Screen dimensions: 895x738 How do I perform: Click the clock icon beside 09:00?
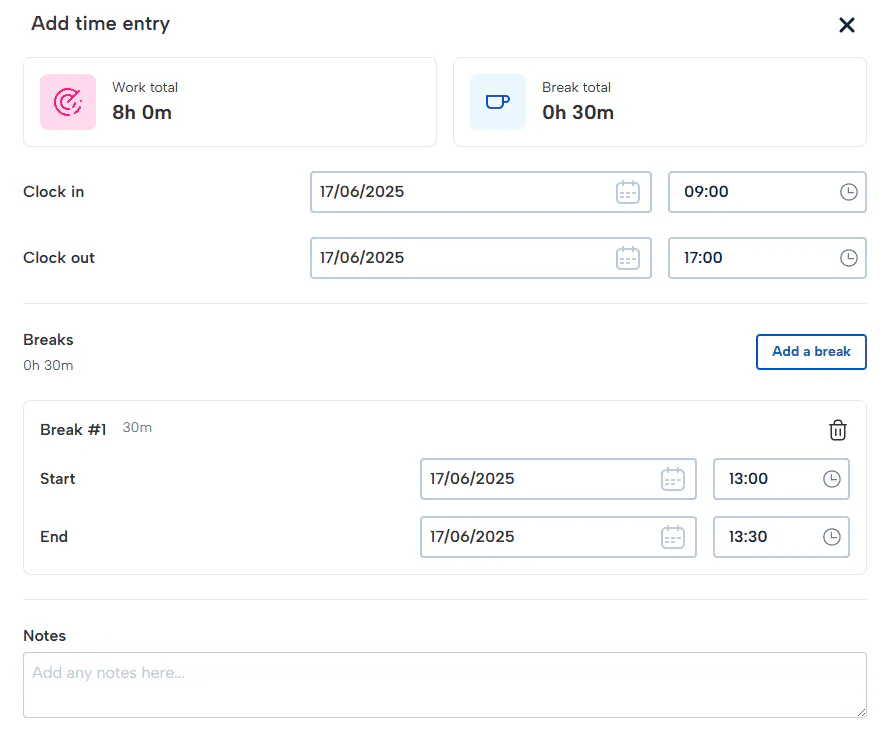pos(849,192)
